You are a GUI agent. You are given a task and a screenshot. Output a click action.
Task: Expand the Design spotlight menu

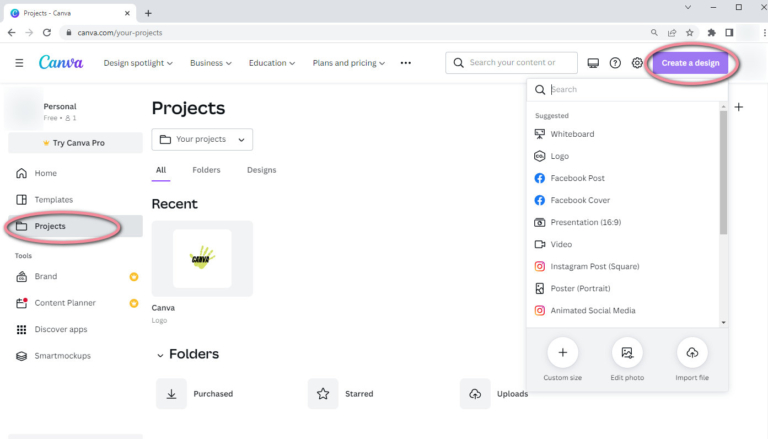[138, 63]
